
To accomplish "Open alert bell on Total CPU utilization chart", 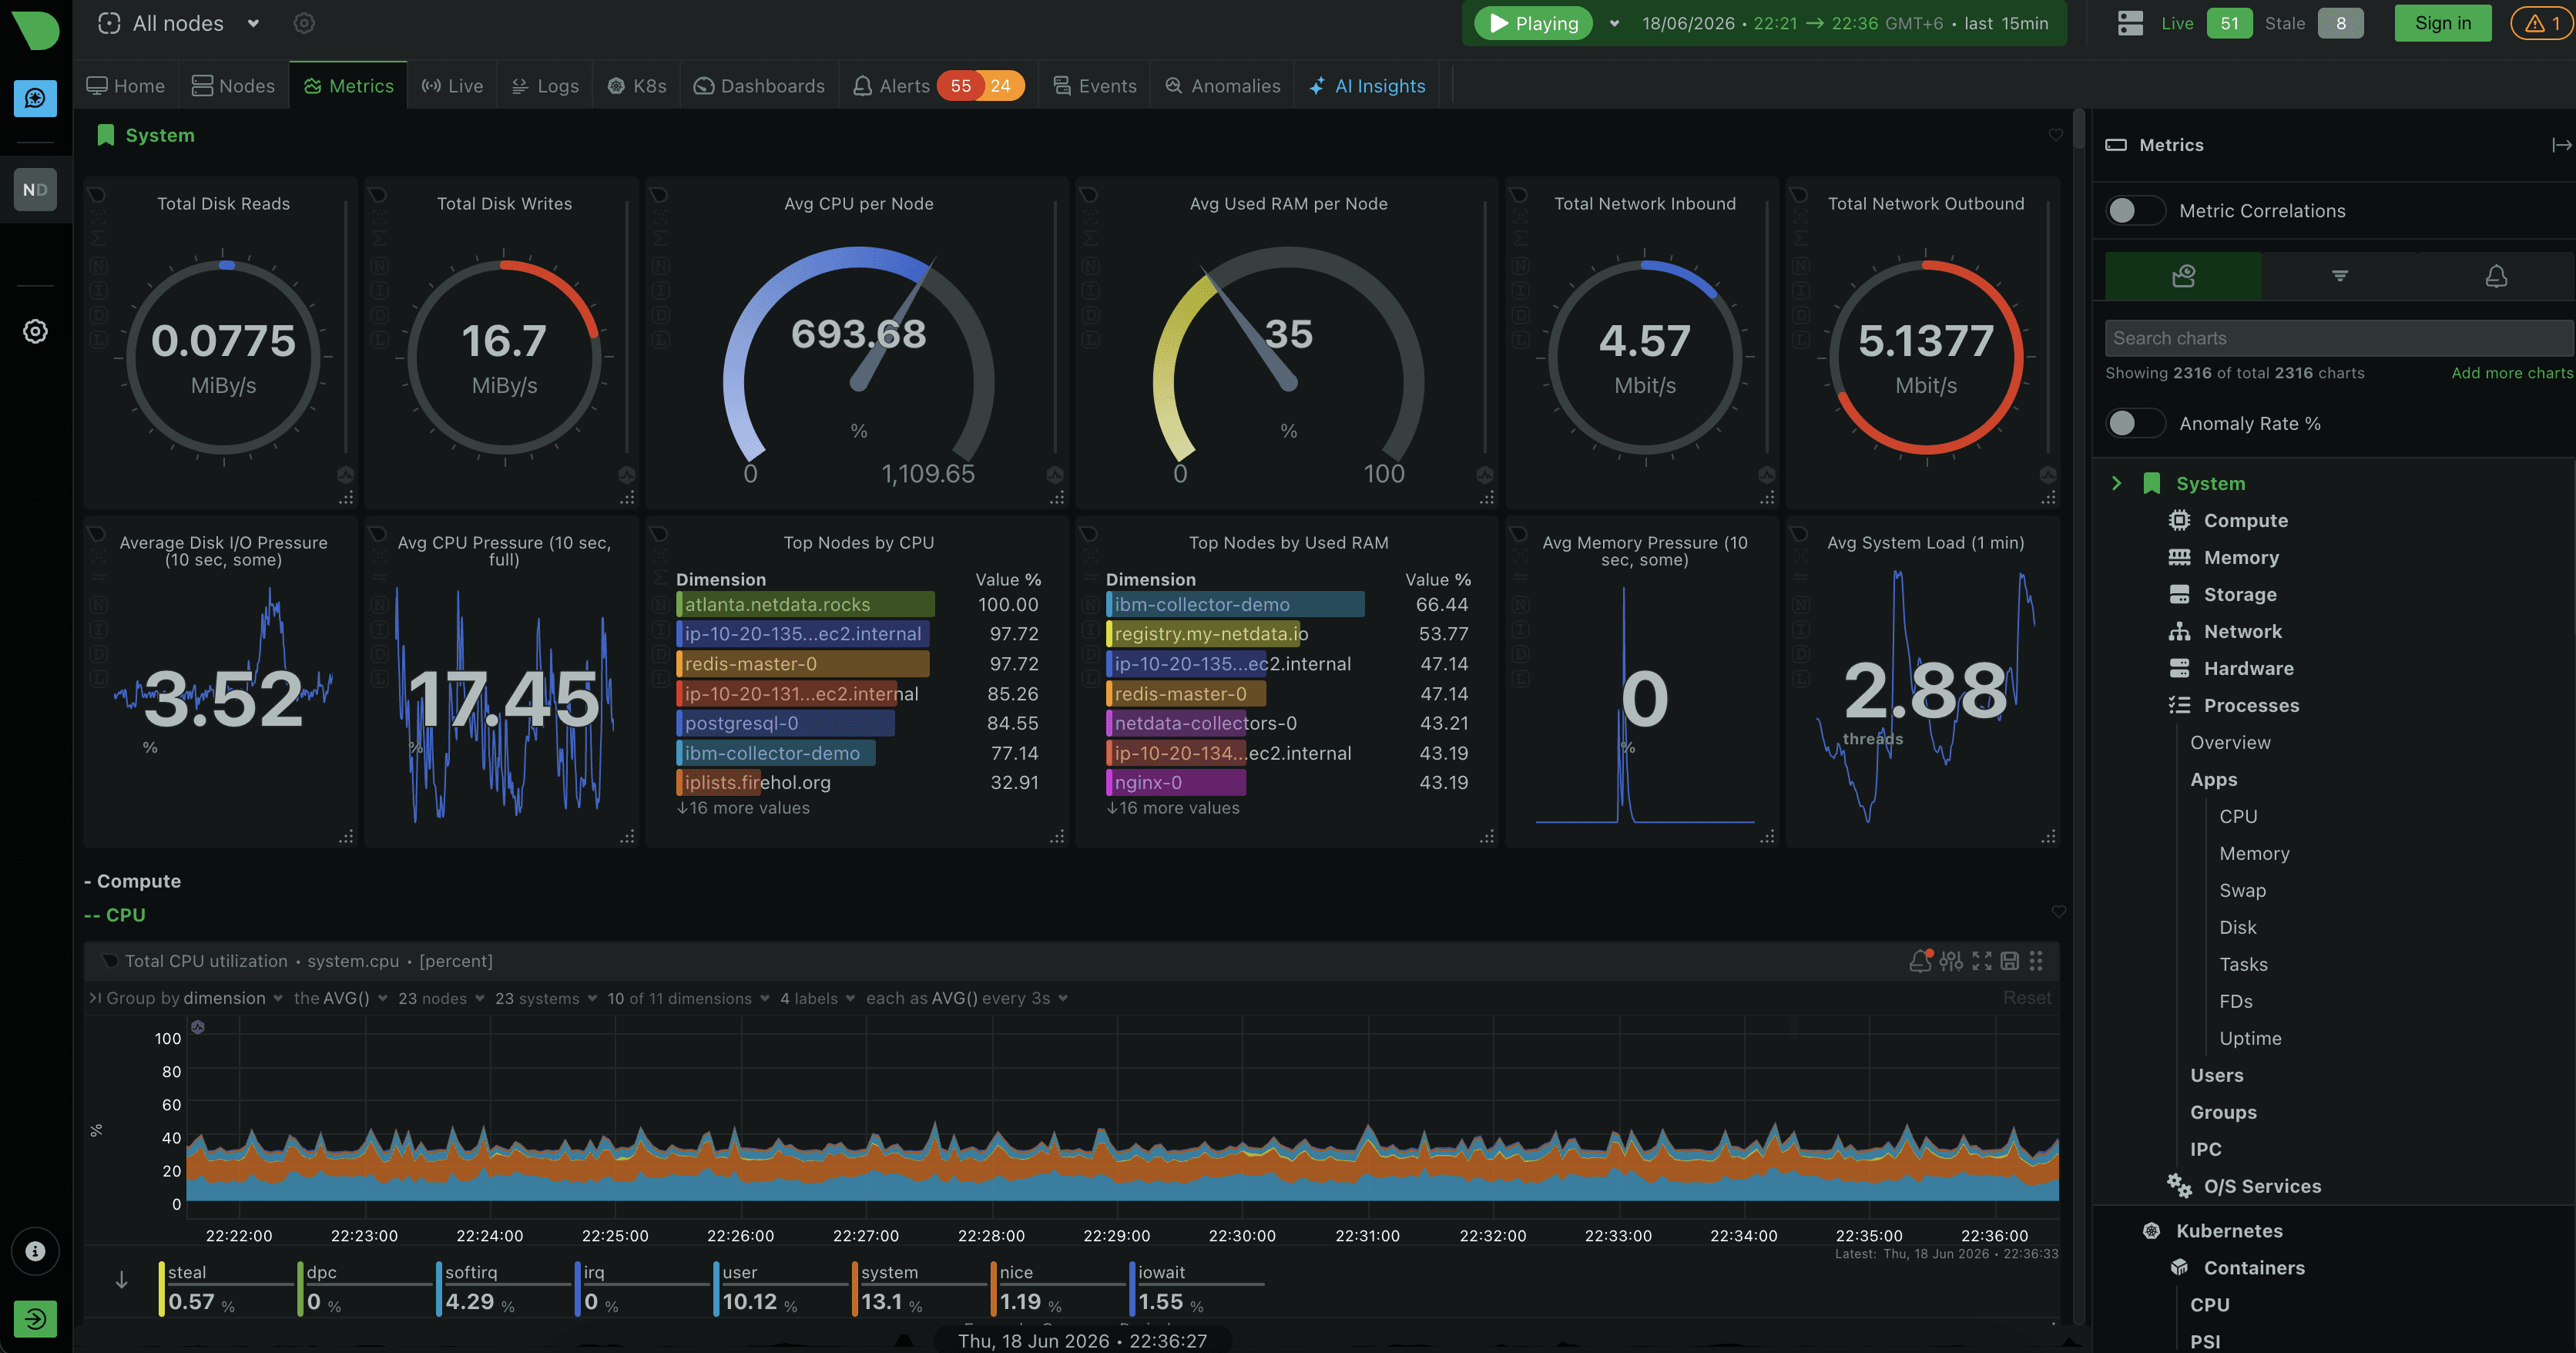I will click(x=1919, y=961).
